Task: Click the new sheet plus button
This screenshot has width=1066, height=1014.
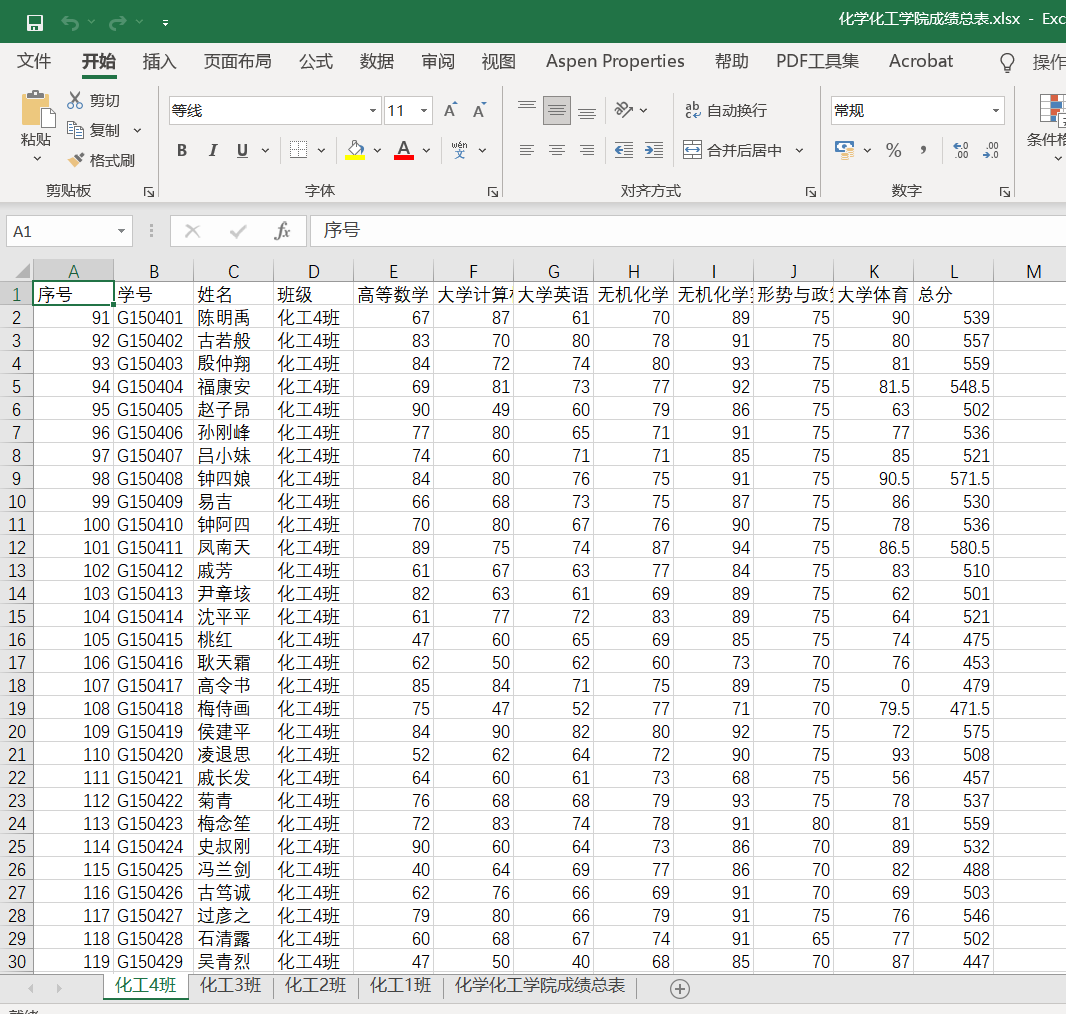Action: [680, 988]
